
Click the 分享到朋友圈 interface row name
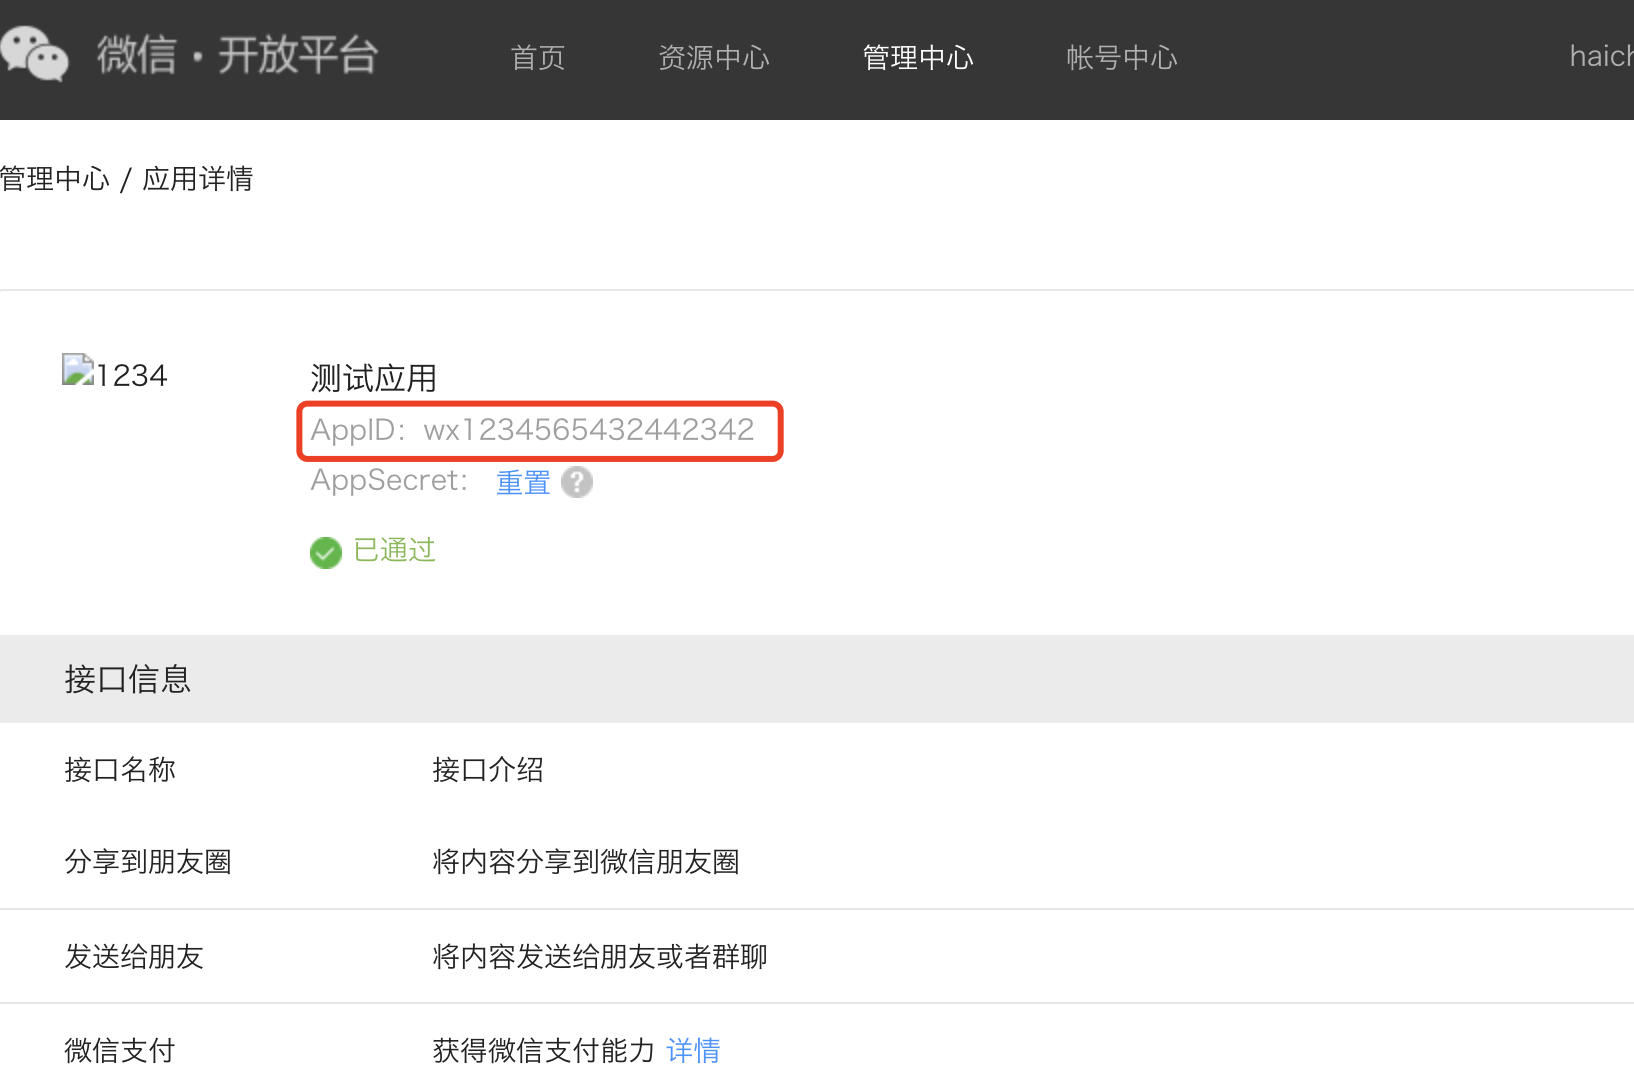[x=148, y=862]
